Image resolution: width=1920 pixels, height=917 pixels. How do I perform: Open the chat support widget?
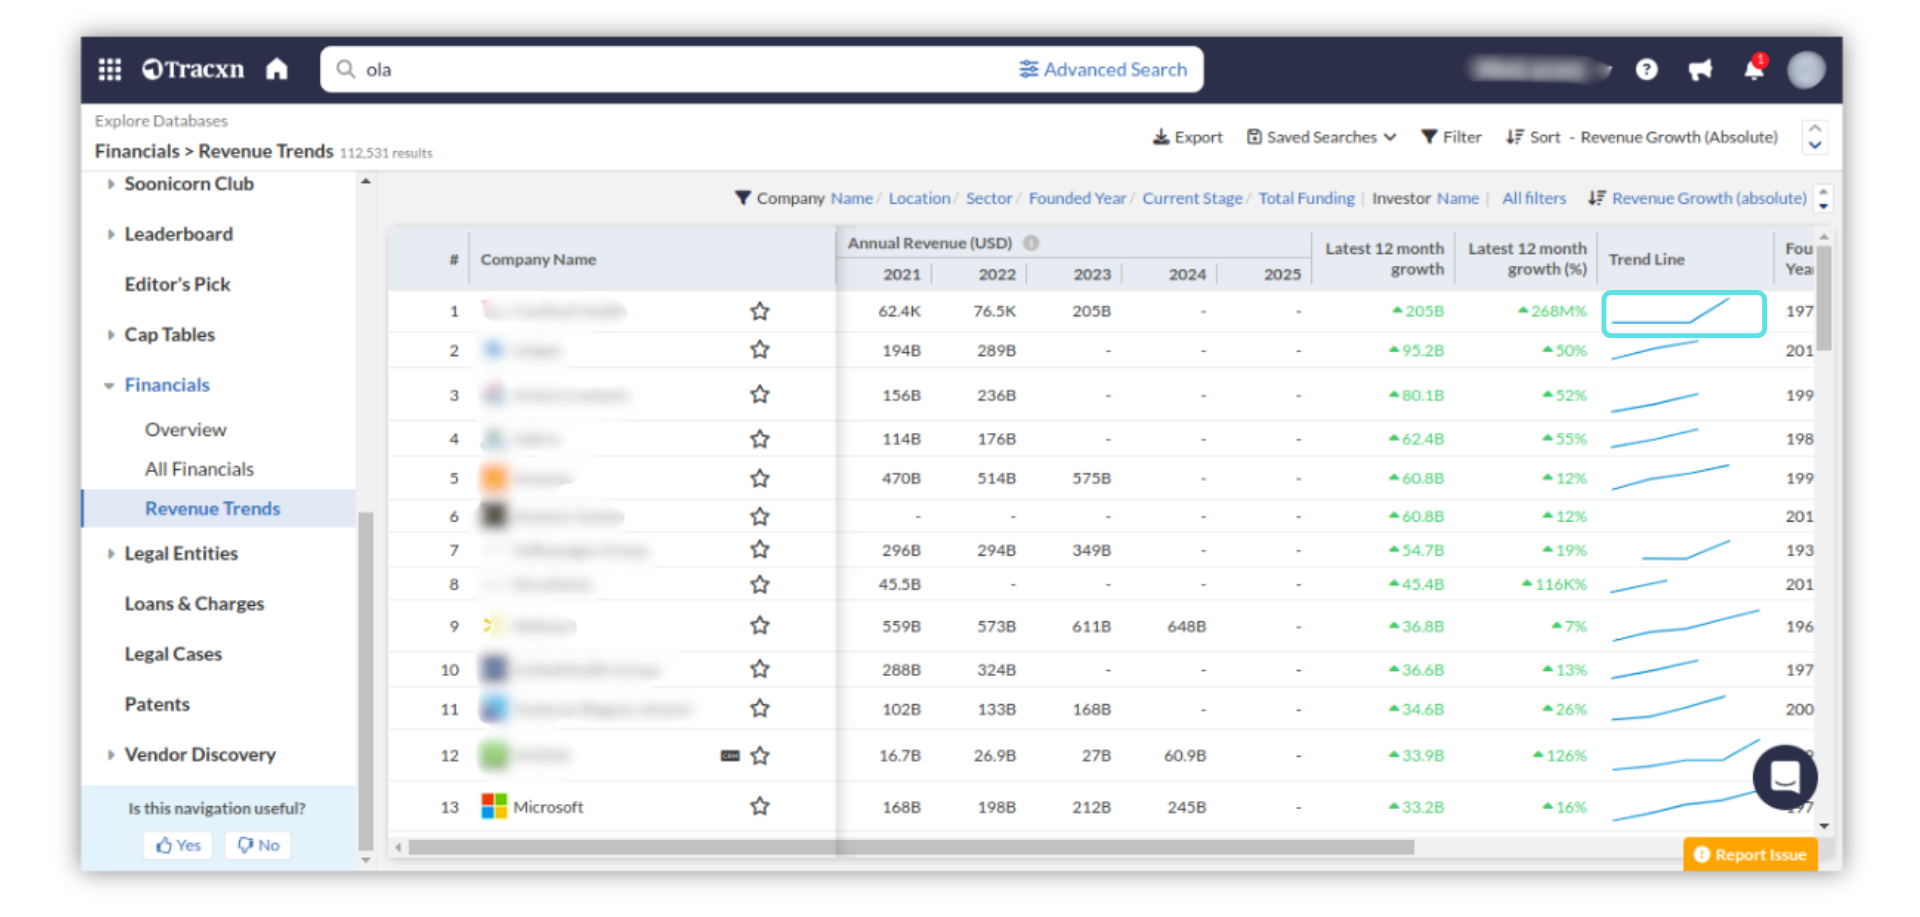(1785, 776)
